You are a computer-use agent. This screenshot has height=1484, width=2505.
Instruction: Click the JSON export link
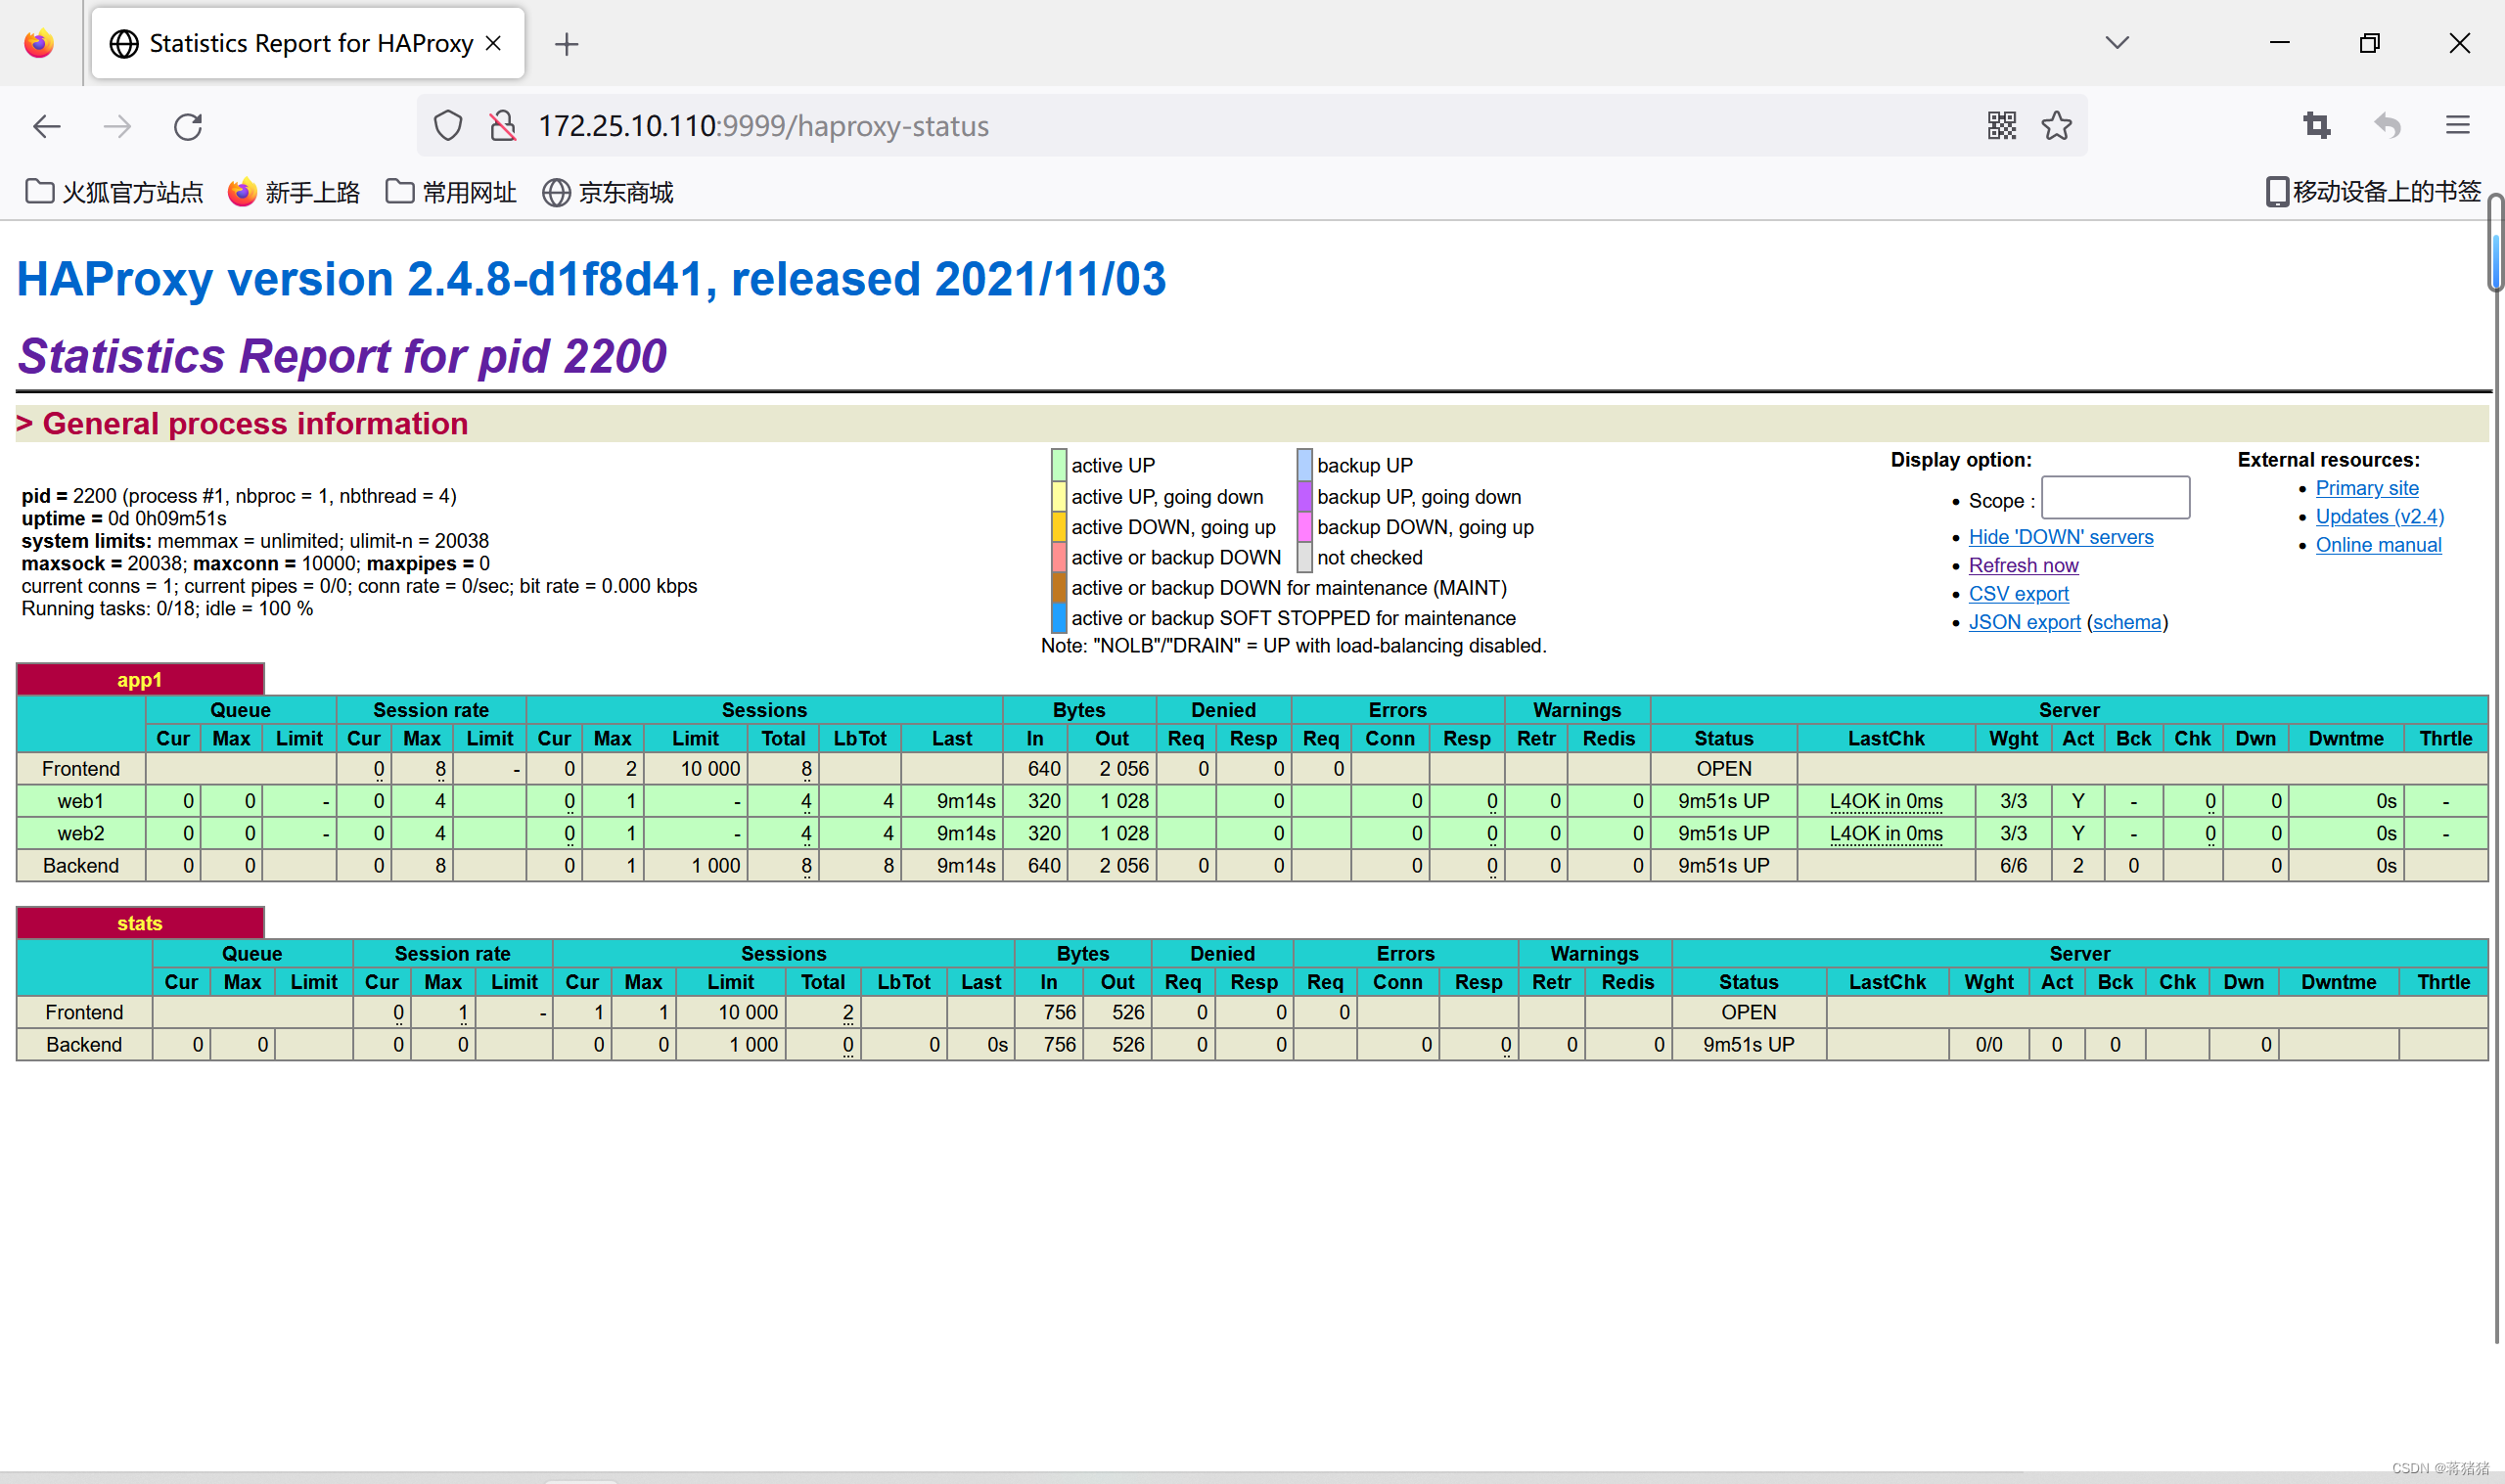[2024, 622]
